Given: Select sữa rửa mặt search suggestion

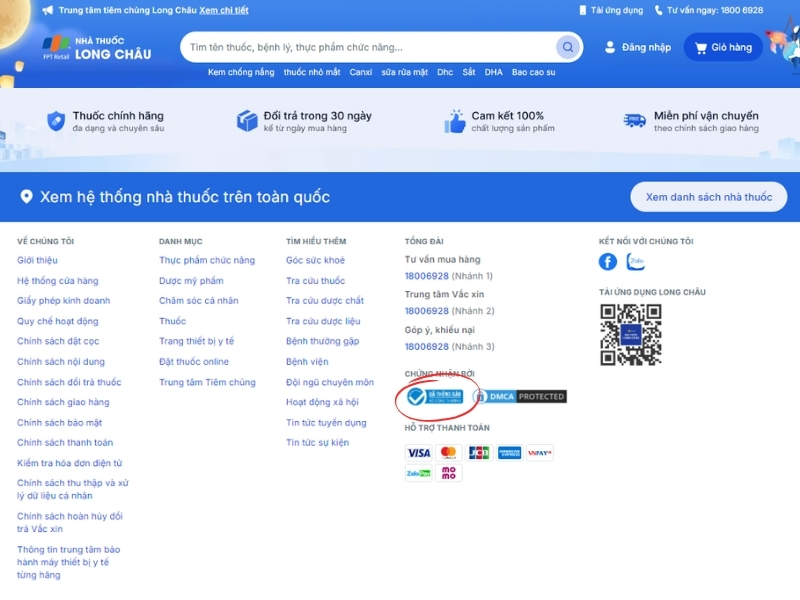Looking at the screenshot, I should pos(405,72).
